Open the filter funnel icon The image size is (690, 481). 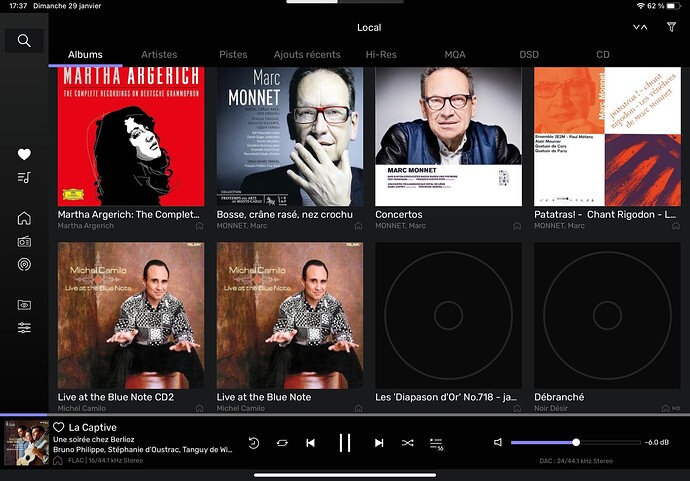tap(671, 27)
